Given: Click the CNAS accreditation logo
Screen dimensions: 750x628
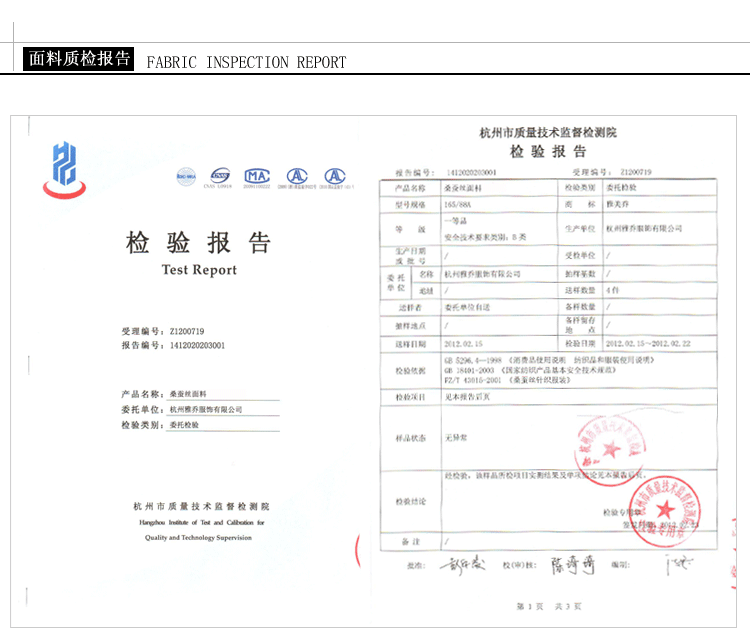Looking at the screenshot, I should click(x=219, y=176).
